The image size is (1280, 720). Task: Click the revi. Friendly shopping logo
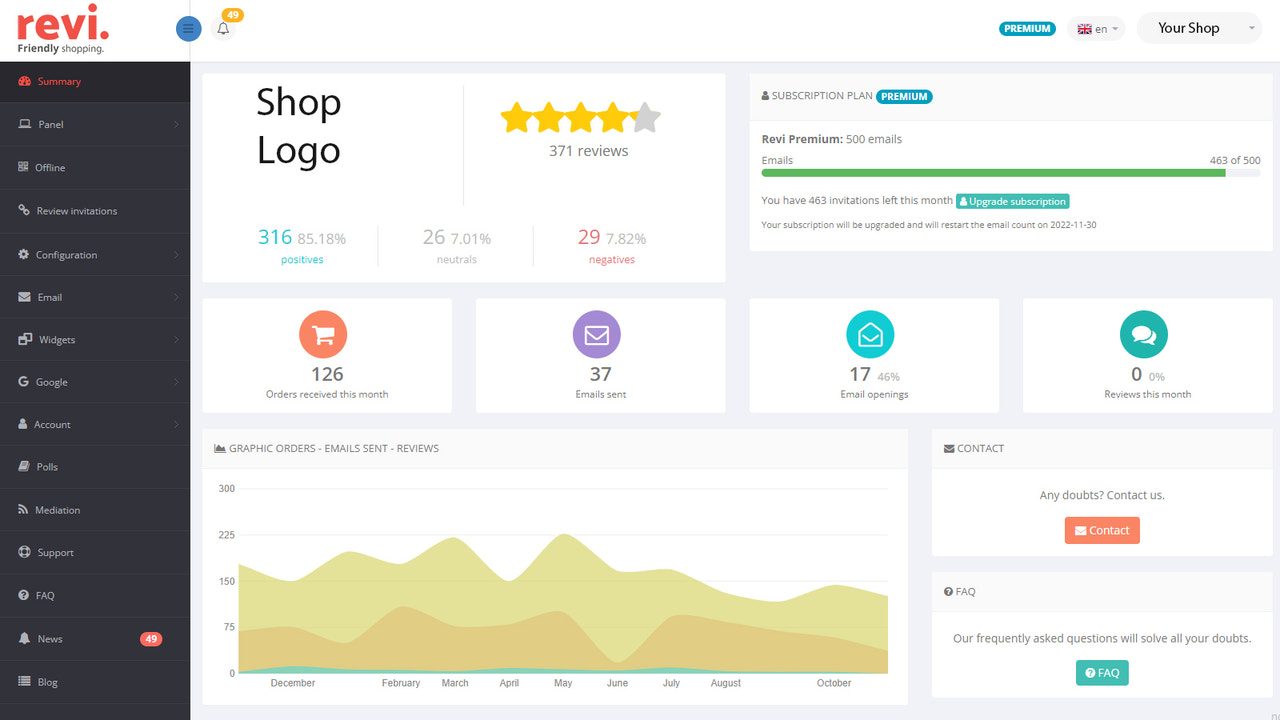(62, 29)
